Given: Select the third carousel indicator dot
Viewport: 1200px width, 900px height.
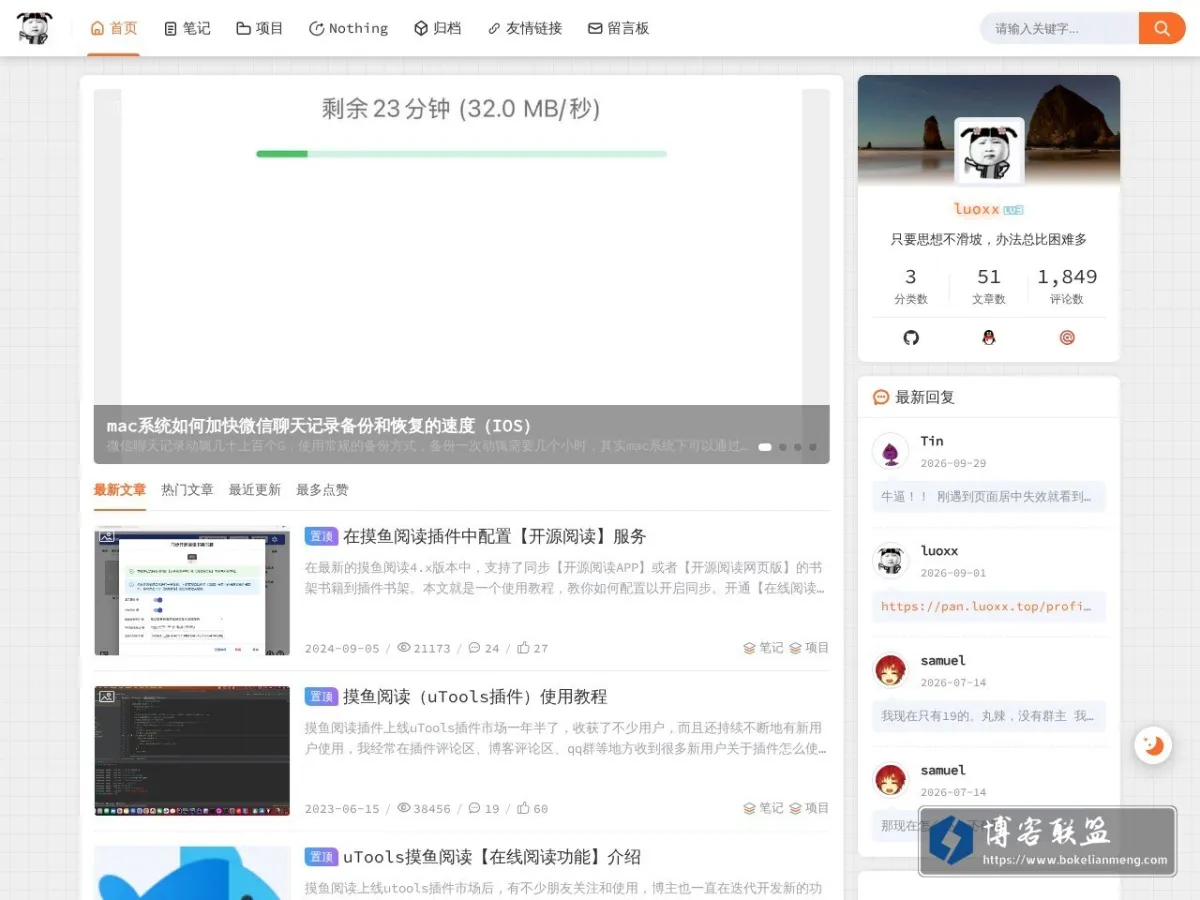Looking at the screenshot, I should 798,447.
